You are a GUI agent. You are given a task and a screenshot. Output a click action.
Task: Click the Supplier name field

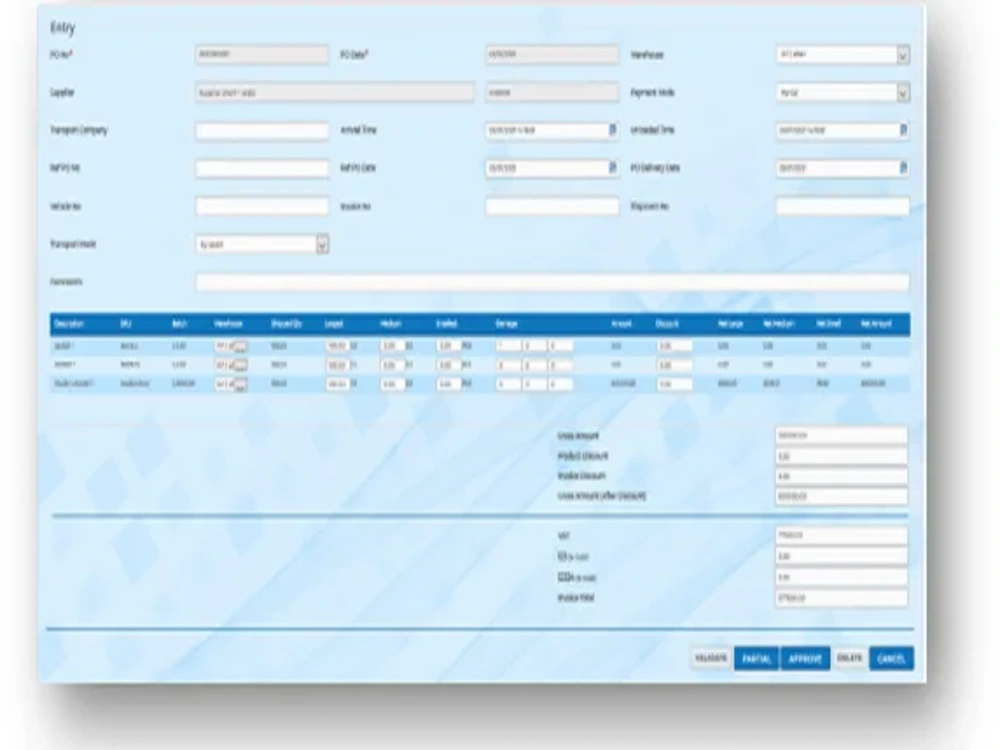point(335,92)
